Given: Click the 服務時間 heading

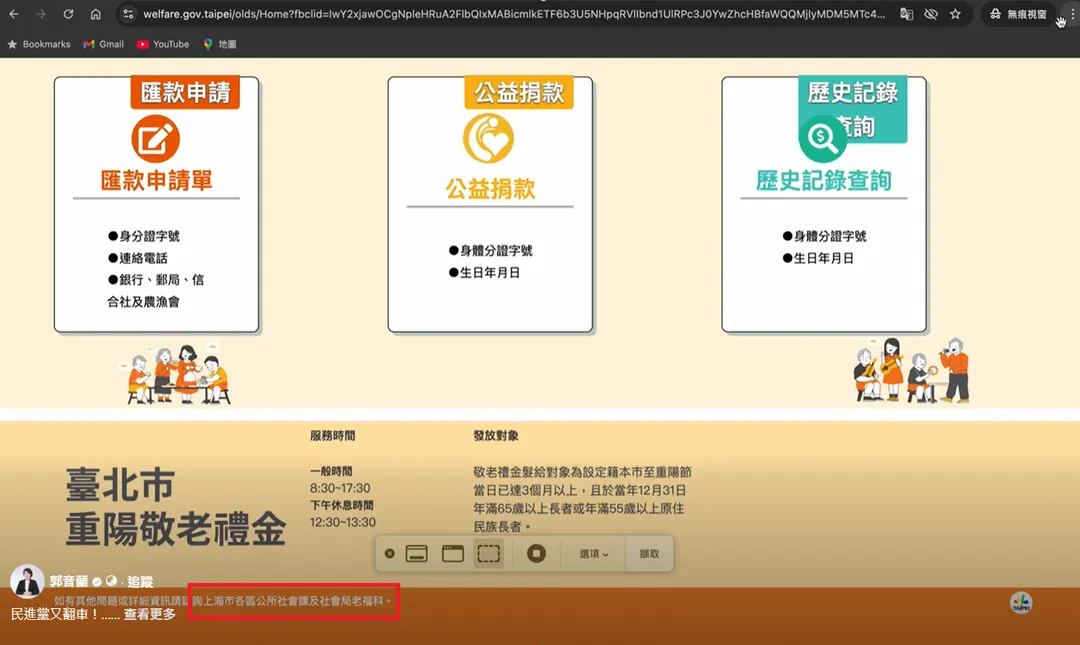Looking at the screenshot, I should tap(333, 436).
